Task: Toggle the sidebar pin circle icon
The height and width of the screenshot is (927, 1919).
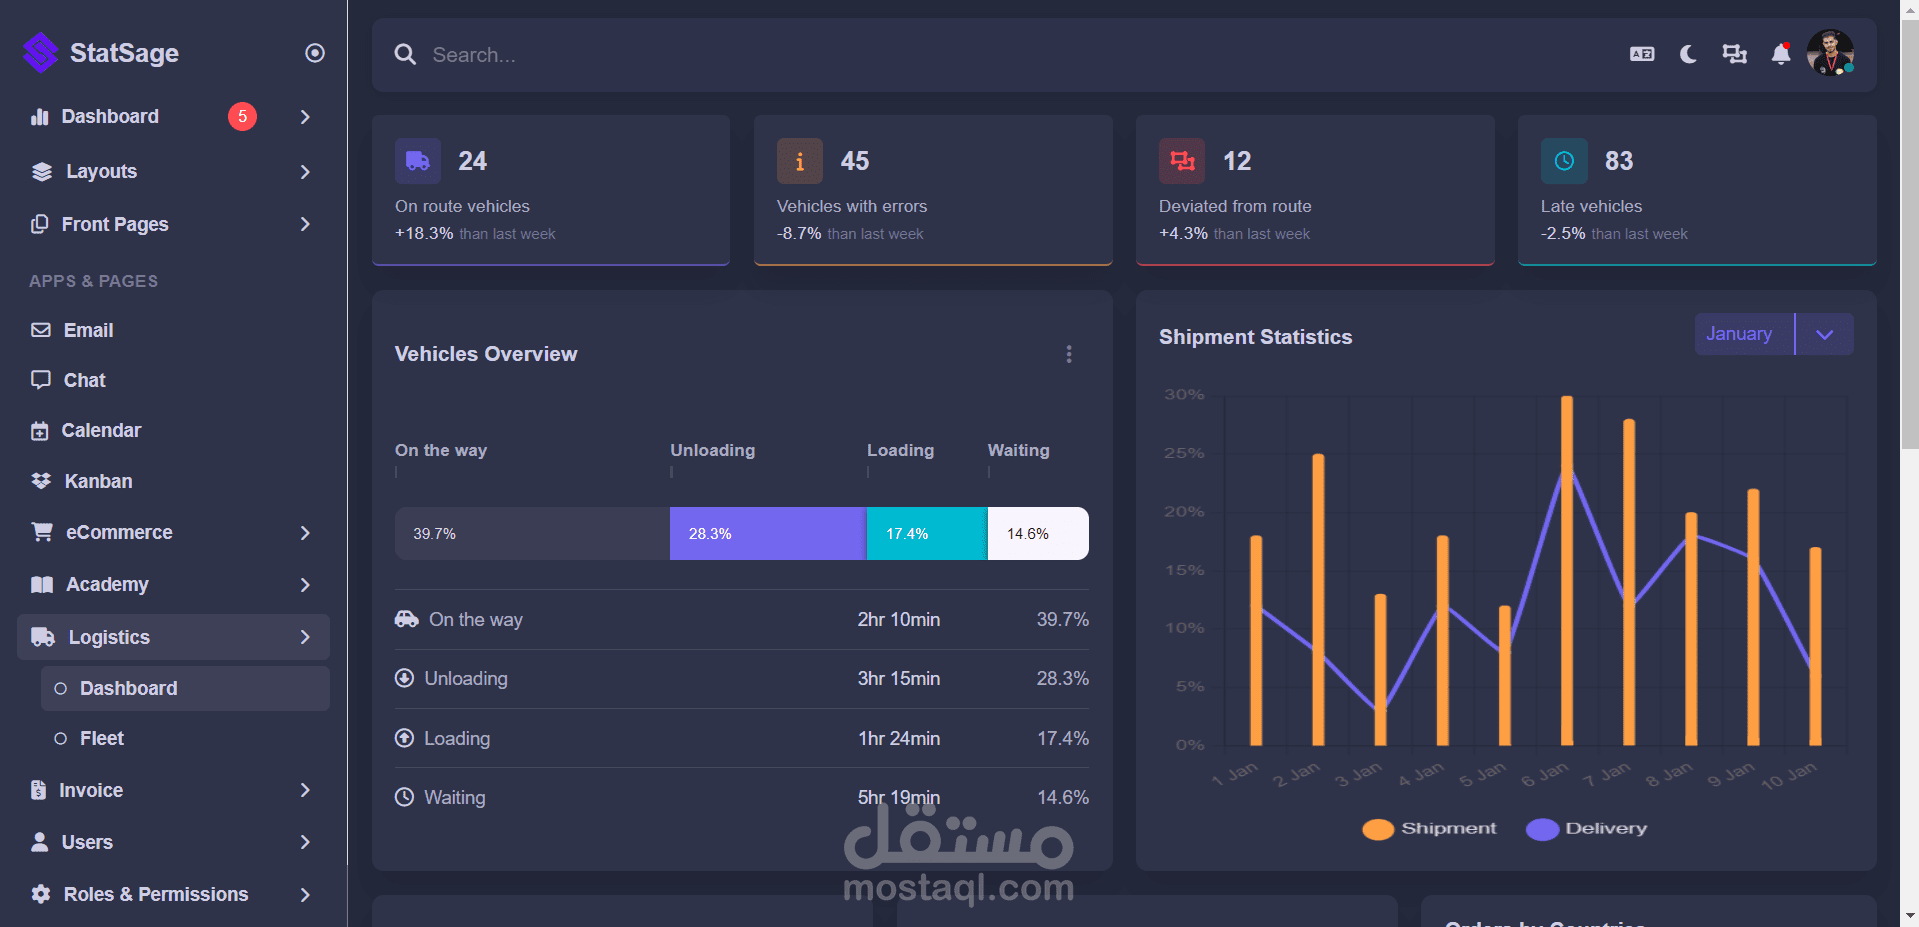Action: (314, 52)
